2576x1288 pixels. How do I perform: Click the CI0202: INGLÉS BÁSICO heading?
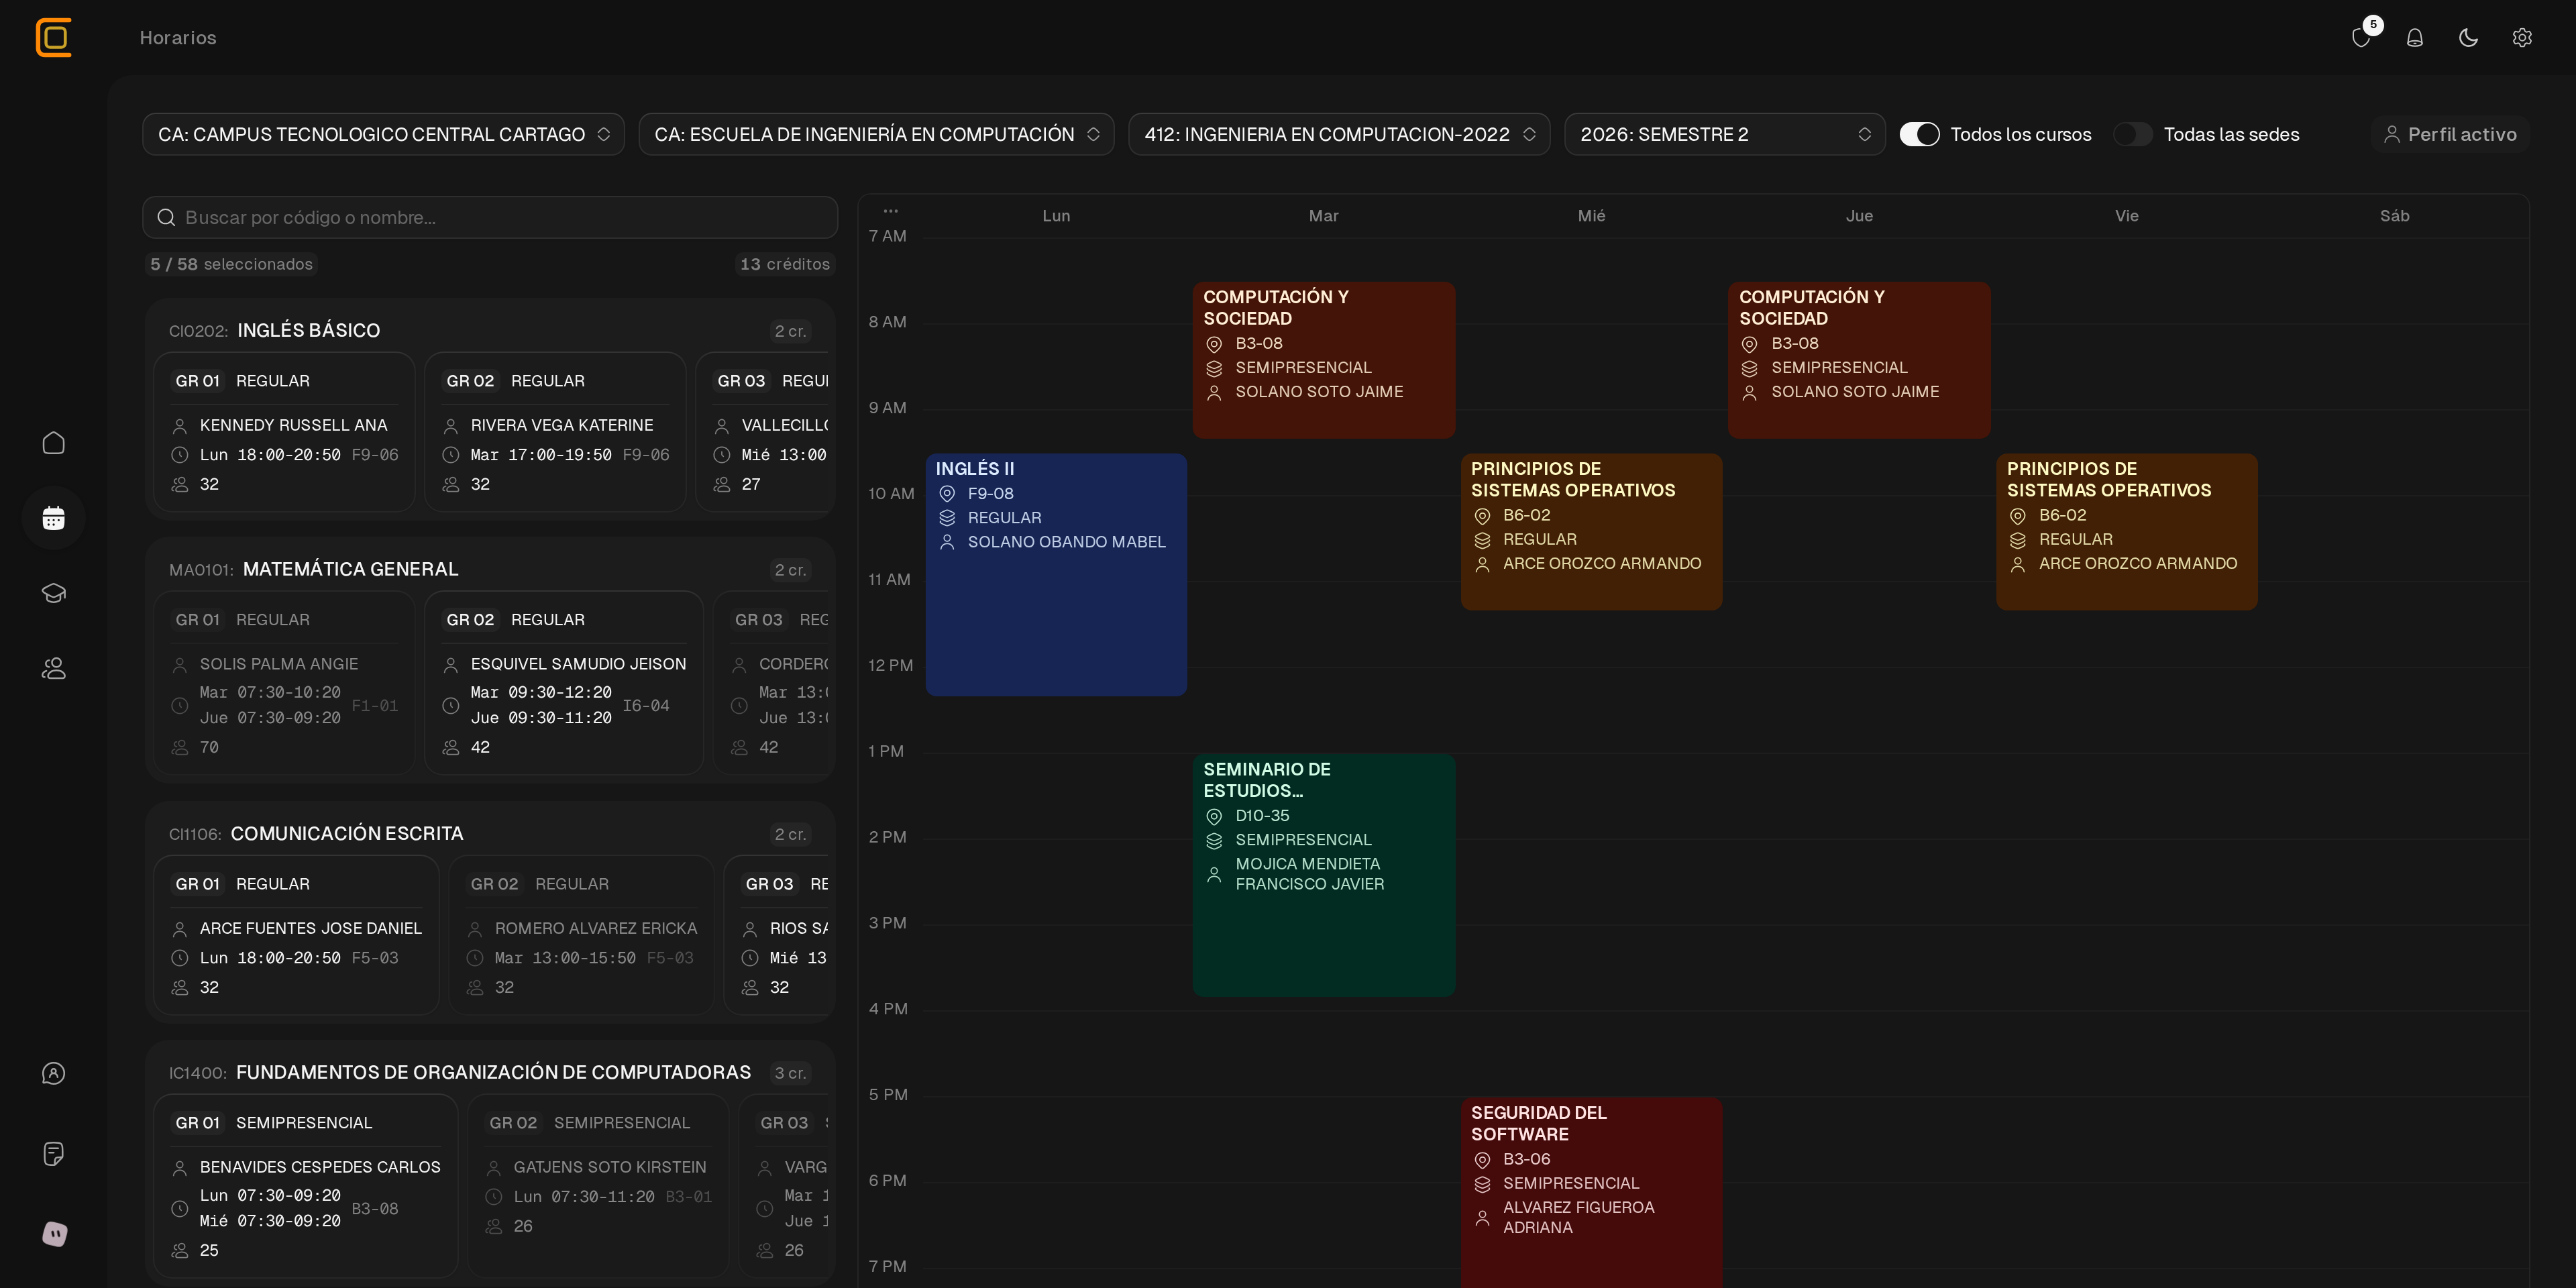[274, 331]
